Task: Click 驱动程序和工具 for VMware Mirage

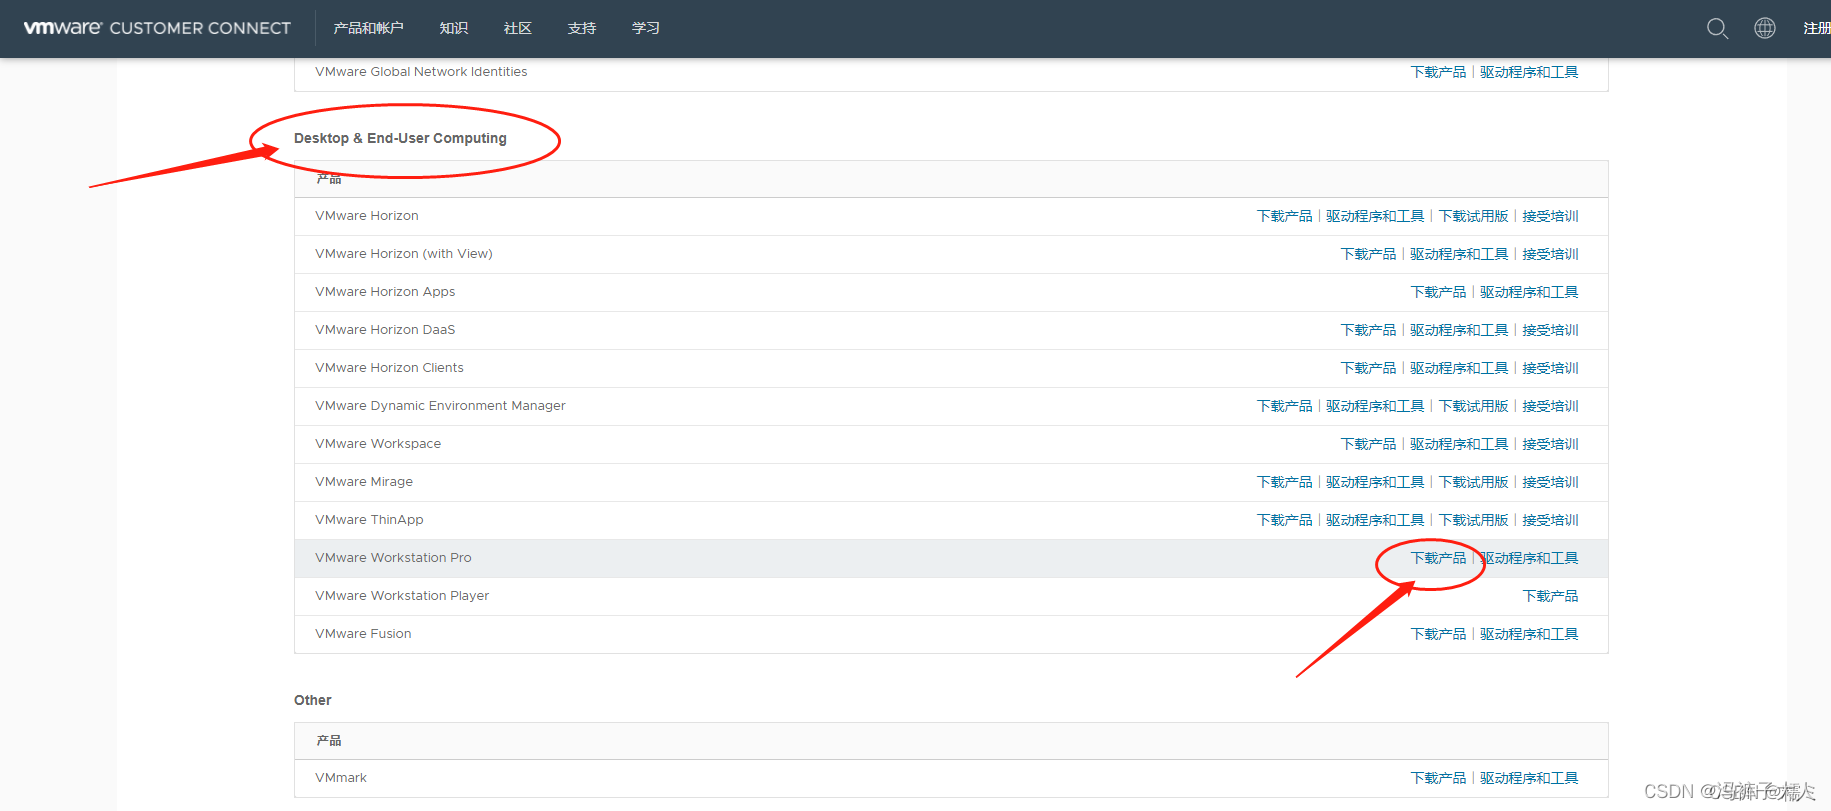Action: [1375, 482]
